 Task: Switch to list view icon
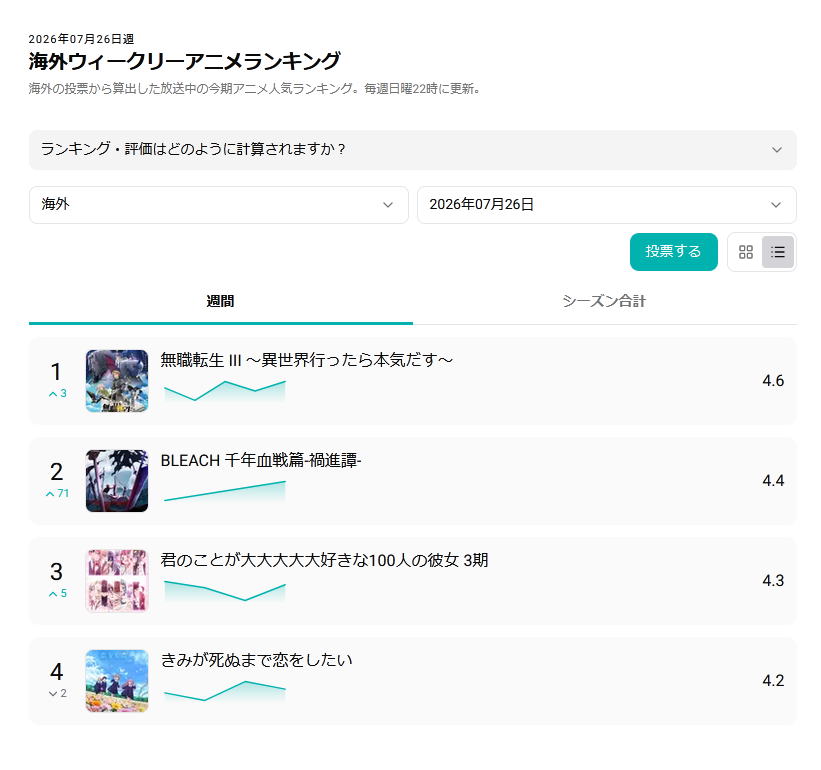pyautogui.click(x=778, y=252)
